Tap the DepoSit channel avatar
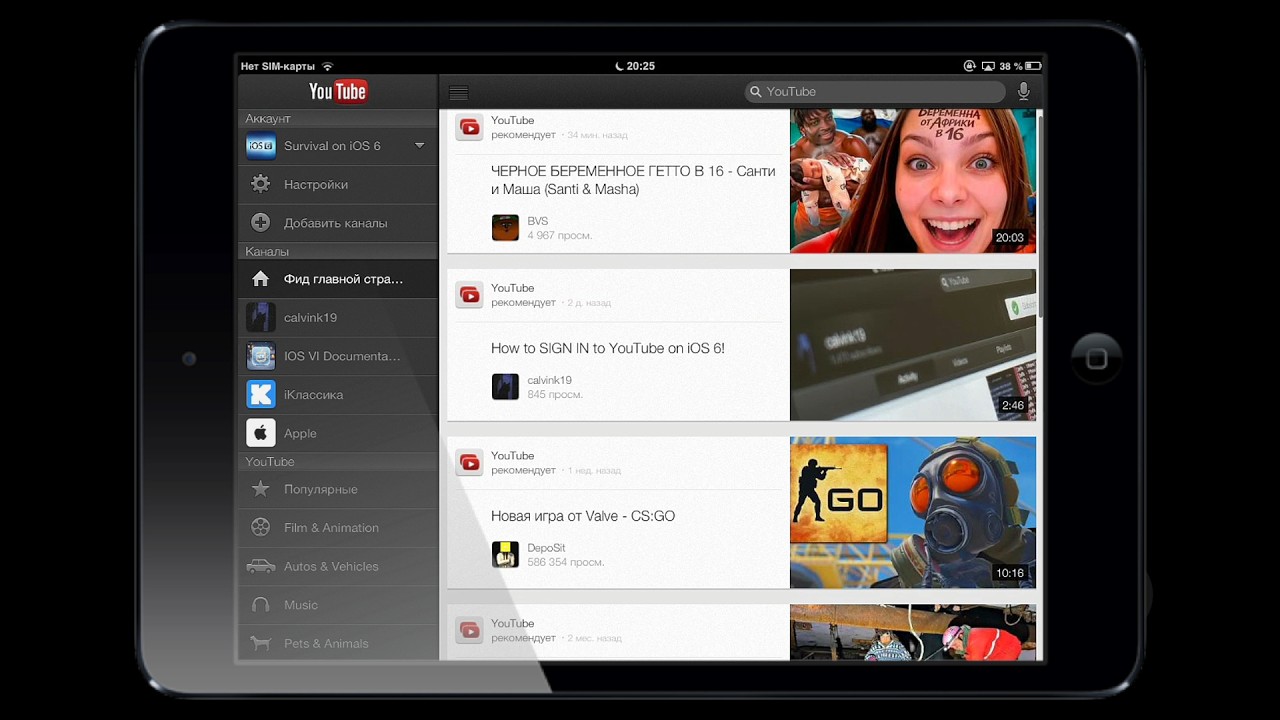The height and width of the screenshot is (720, 1280). (x=505, y=554)
